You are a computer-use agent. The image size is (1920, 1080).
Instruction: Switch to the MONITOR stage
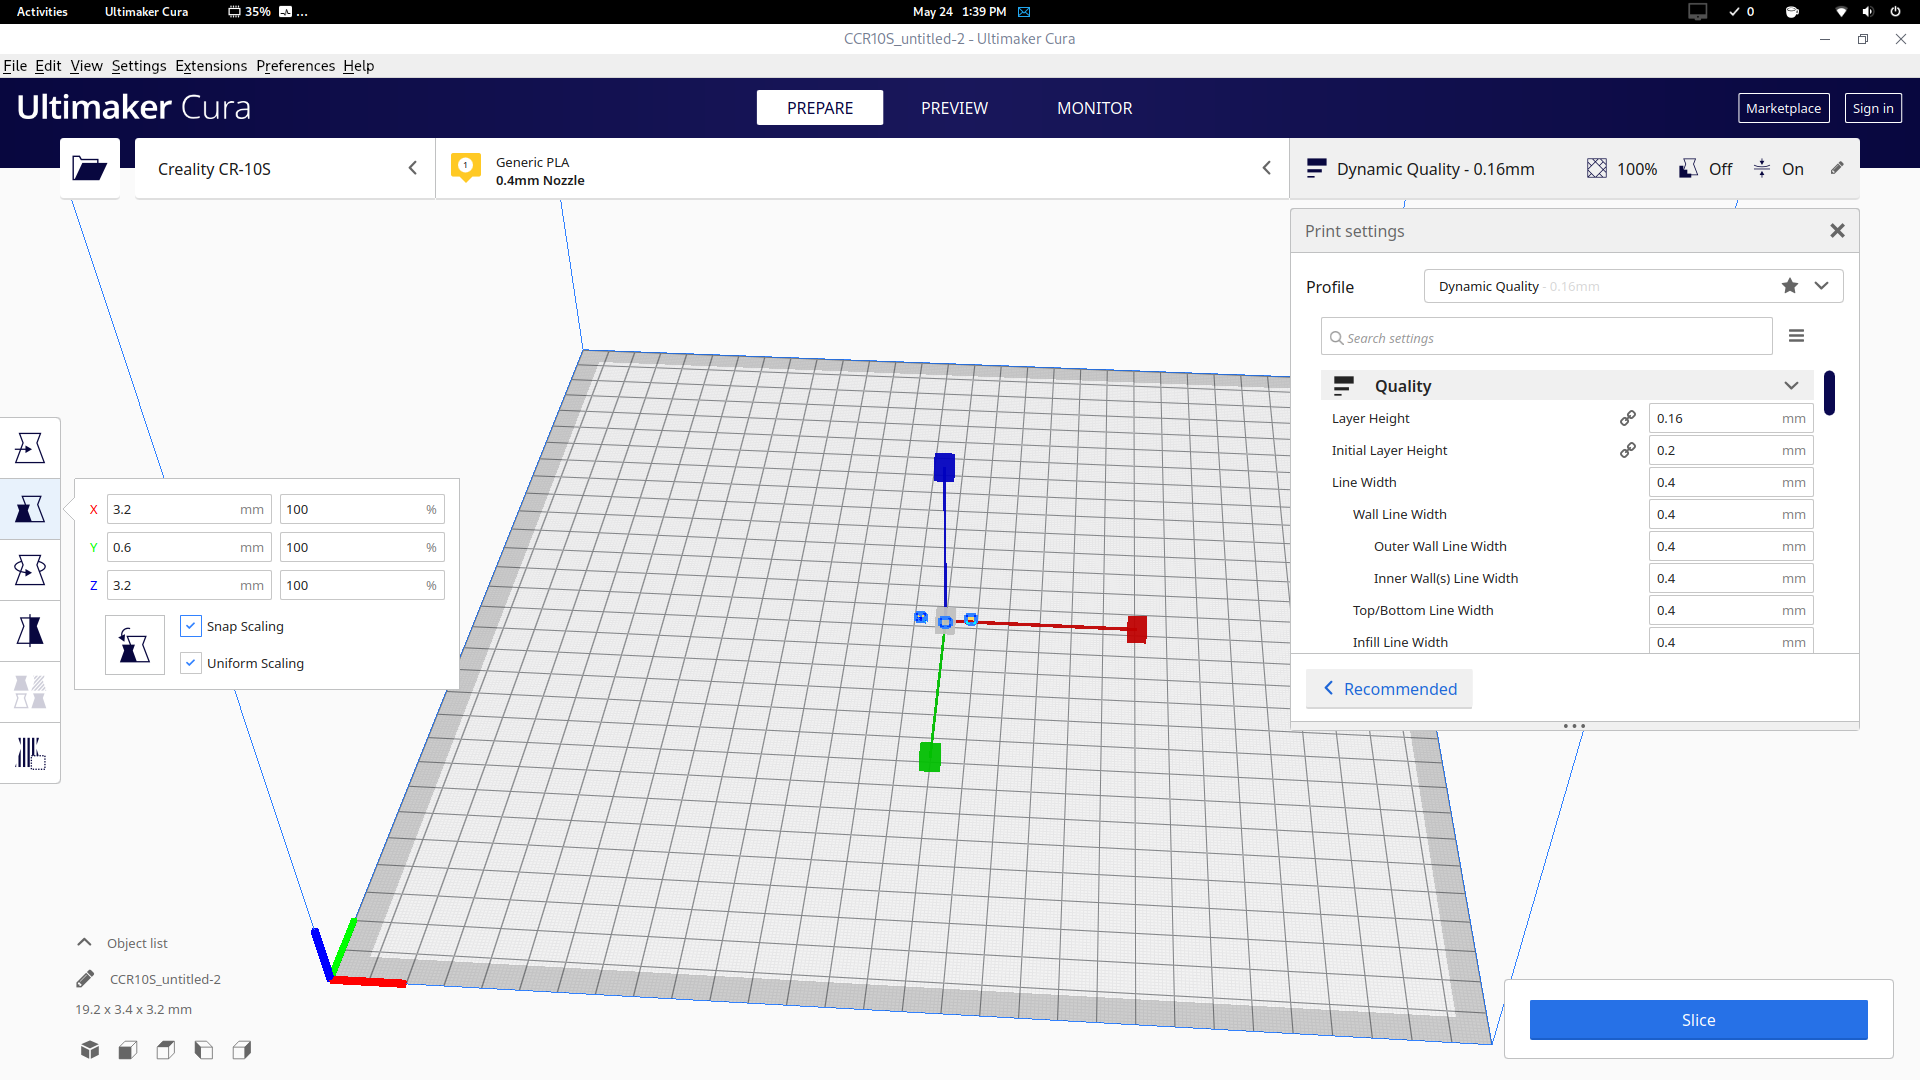point(1095,108)
